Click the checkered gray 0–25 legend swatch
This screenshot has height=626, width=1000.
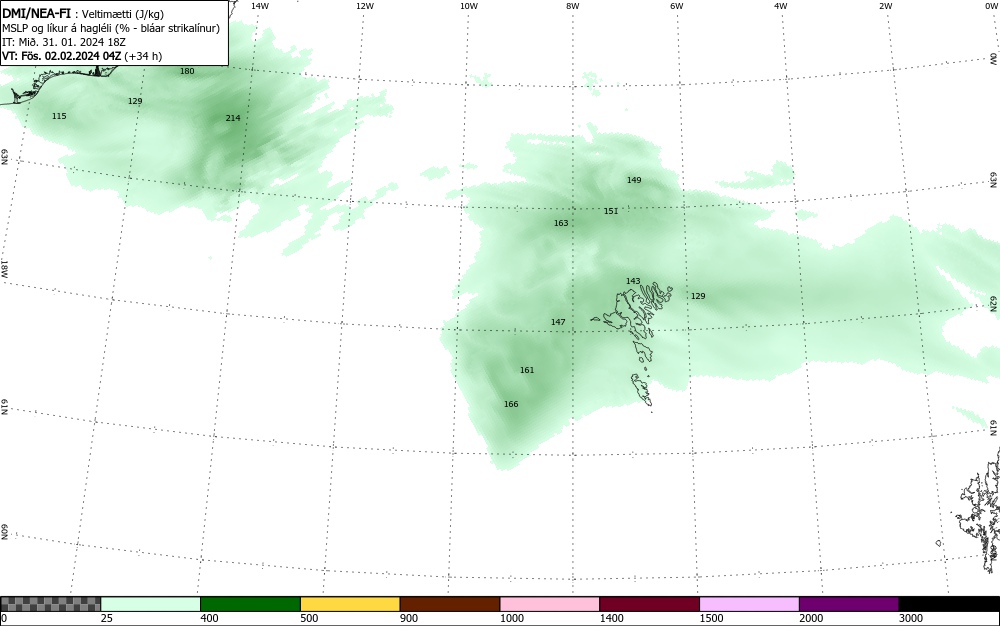click(50, 604)
